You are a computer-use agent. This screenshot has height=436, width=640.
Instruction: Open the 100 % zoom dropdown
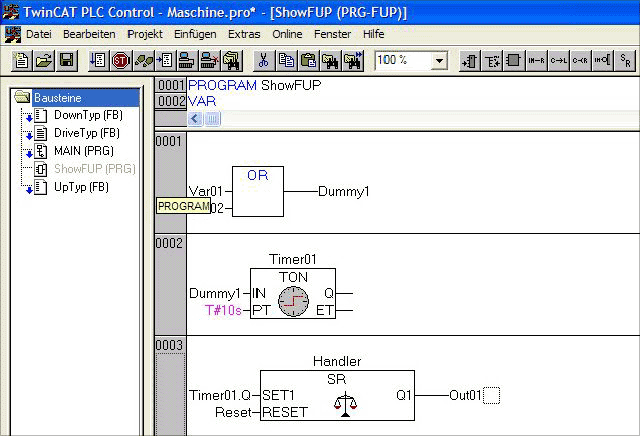(x=439, y=61)
